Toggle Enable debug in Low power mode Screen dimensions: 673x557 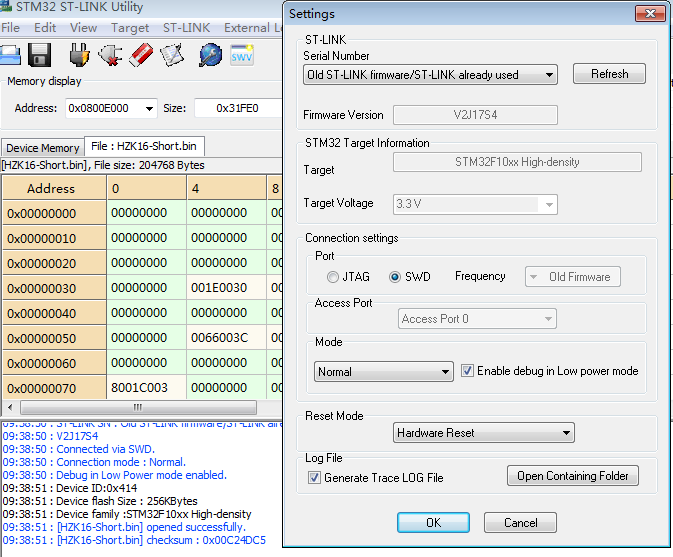click(467, 370)
